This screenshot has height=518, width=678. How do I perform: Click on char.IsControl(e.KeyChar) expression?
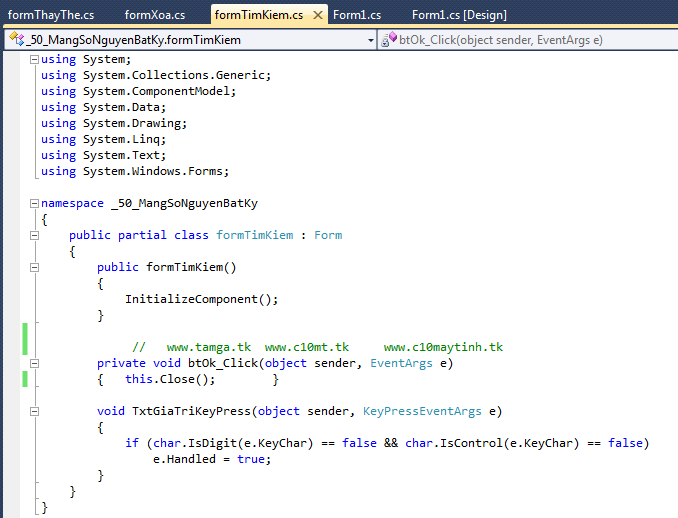(x=492, y=443)
